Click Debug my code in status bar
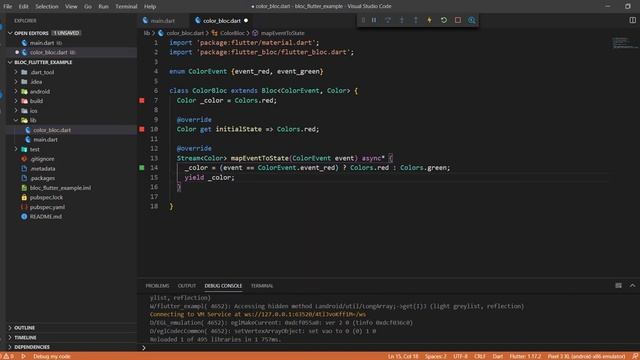 point(52,356)
